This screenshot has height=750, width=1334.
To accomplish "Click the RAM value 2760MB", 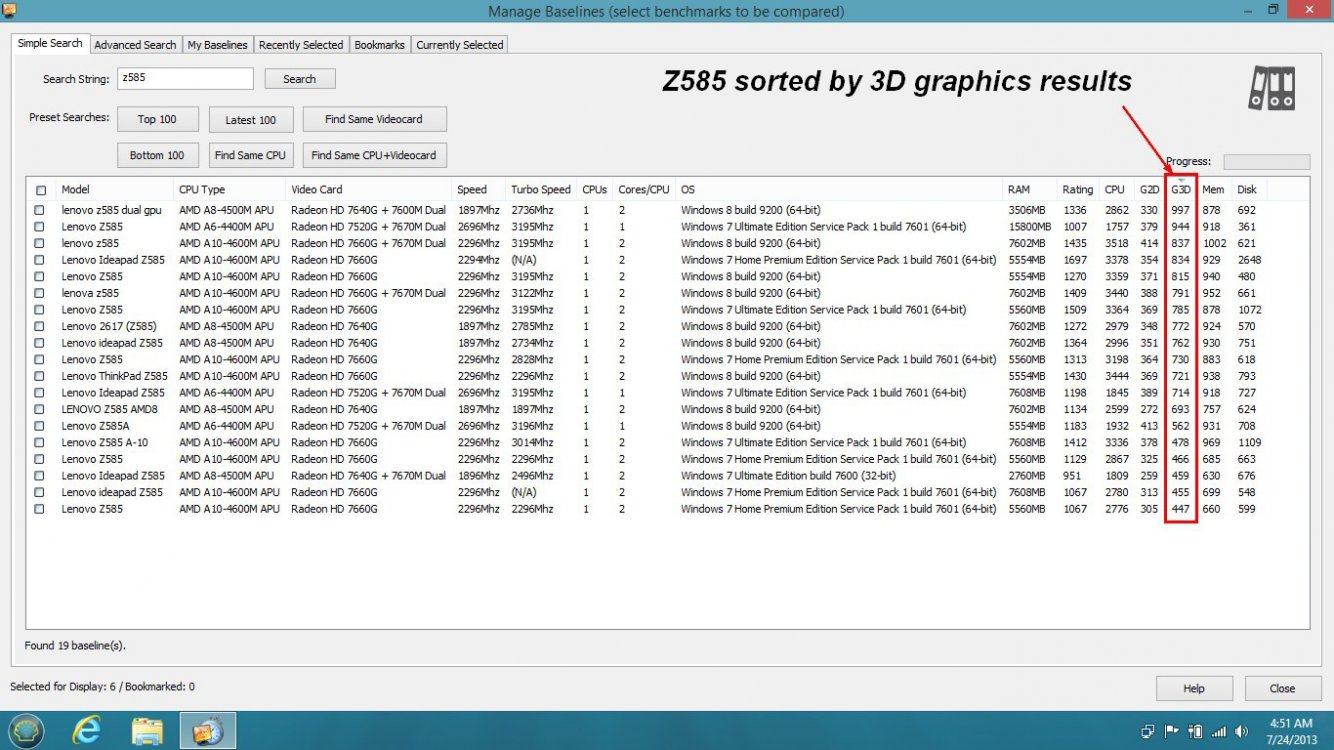I will click(x=1026, y=476).
